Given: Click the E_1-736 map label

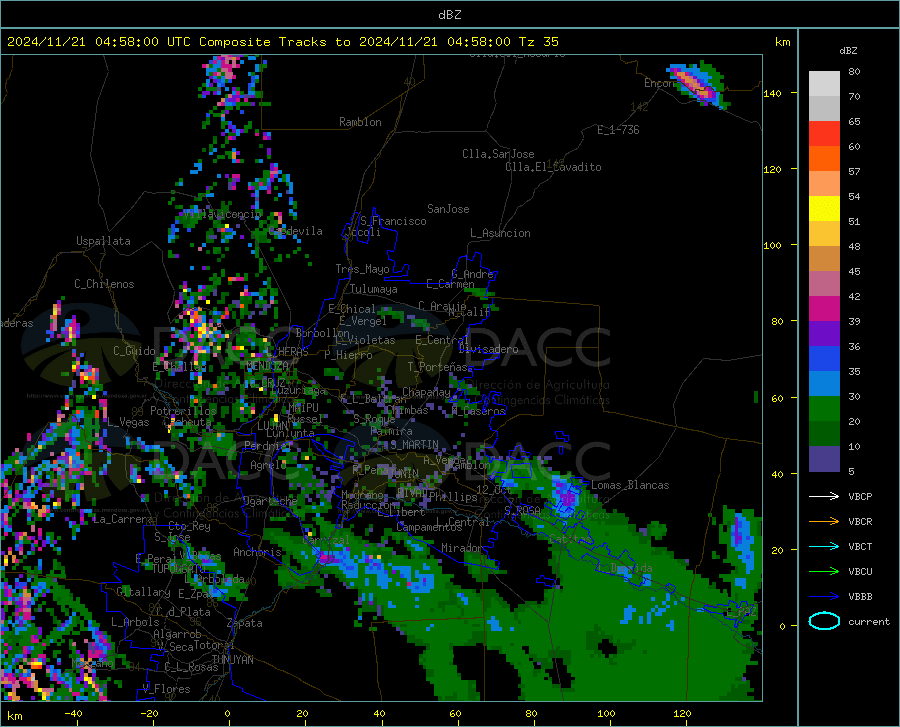Looking at the screenshot, I should [618, 130].
